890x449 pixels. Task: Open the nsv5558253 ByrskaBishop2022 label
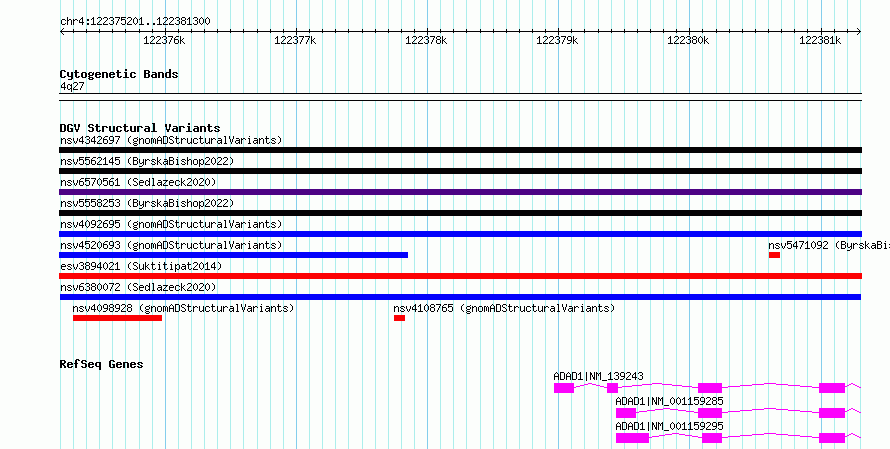[147, 203]
